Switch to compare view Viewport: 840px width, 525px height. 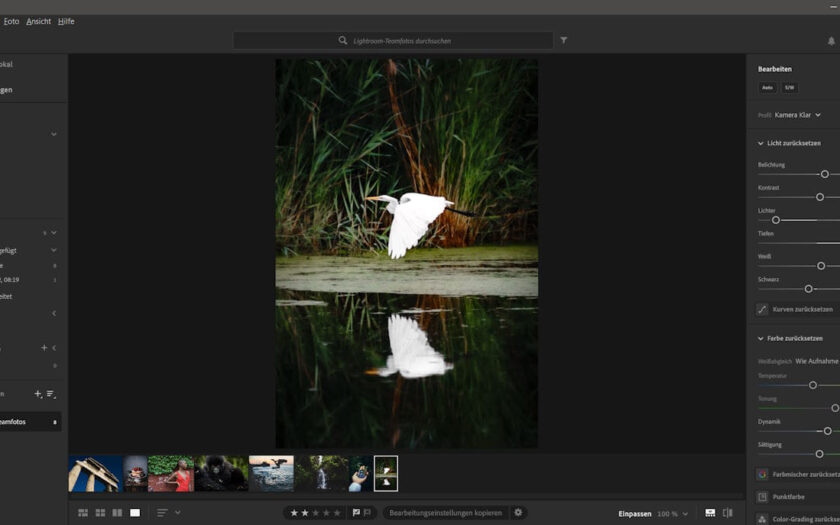click(x=117, y=513)
